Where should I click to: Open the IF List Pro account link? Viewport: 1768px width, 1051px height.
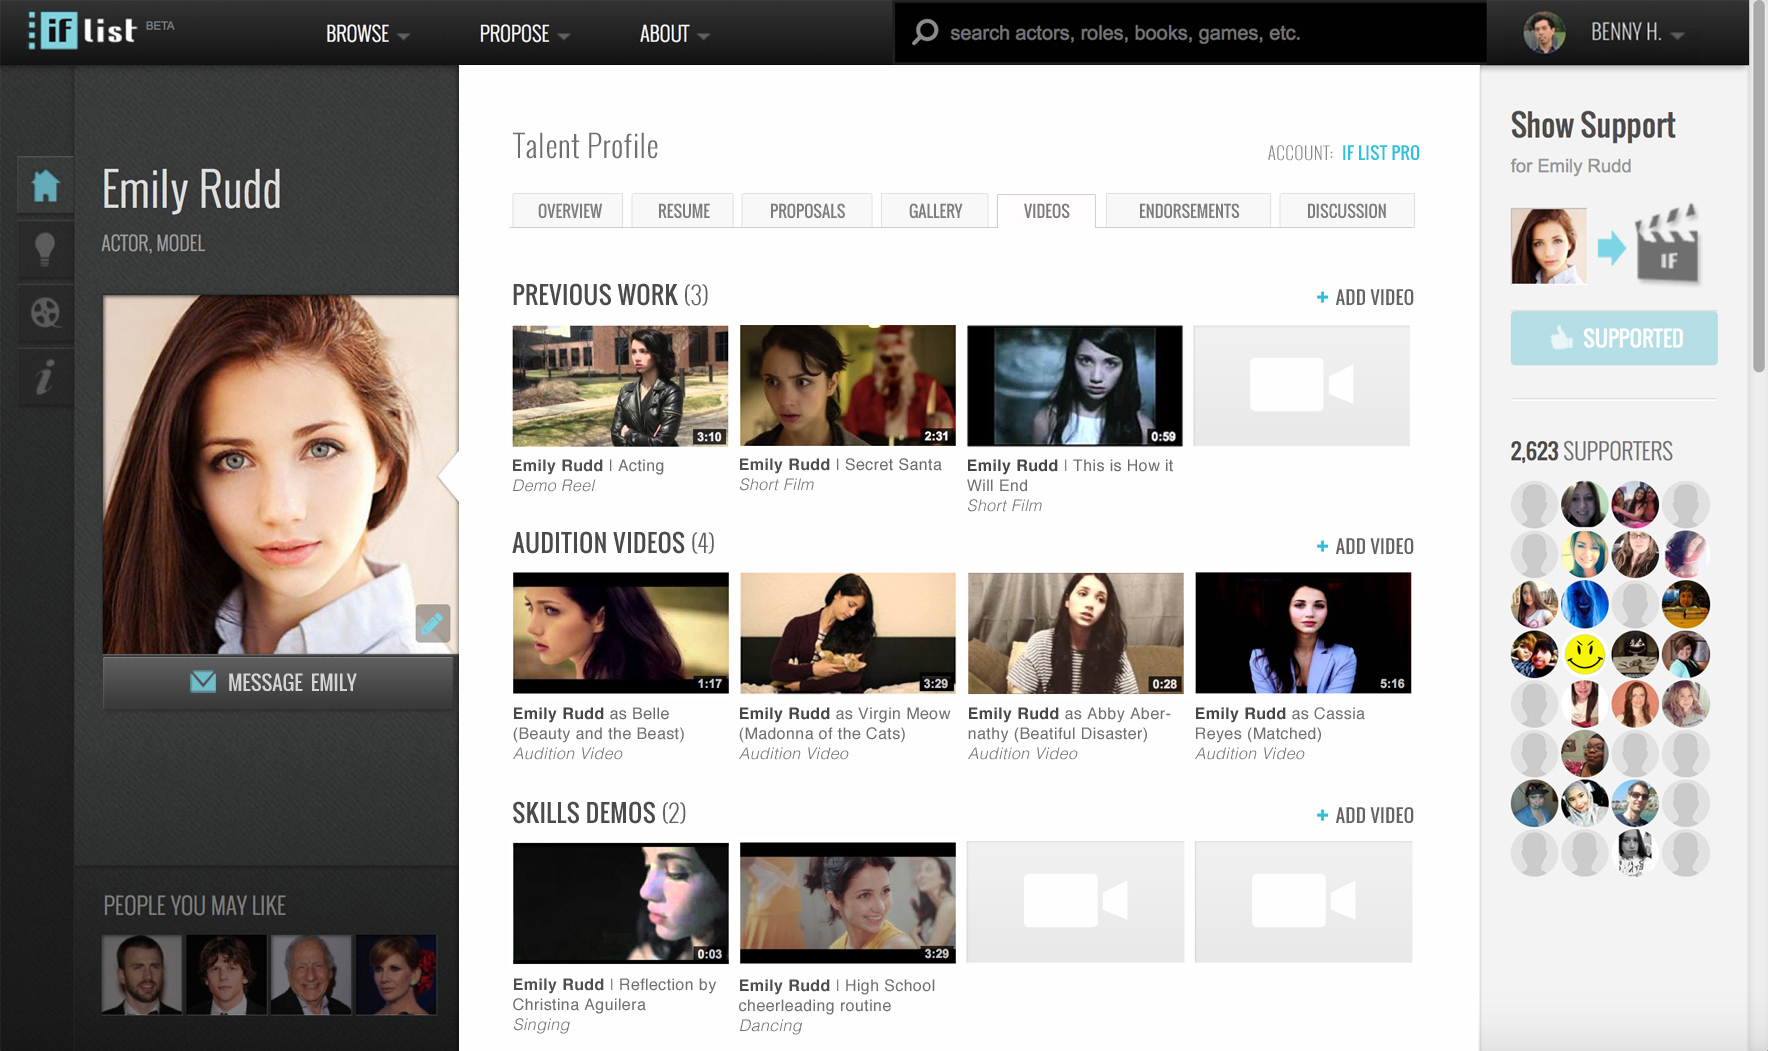(x=1380, y=153)
